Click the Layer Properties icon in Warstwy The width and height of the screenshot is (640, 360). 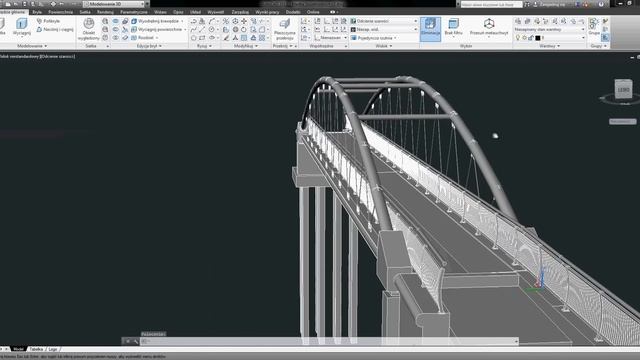tap(518, 21)
